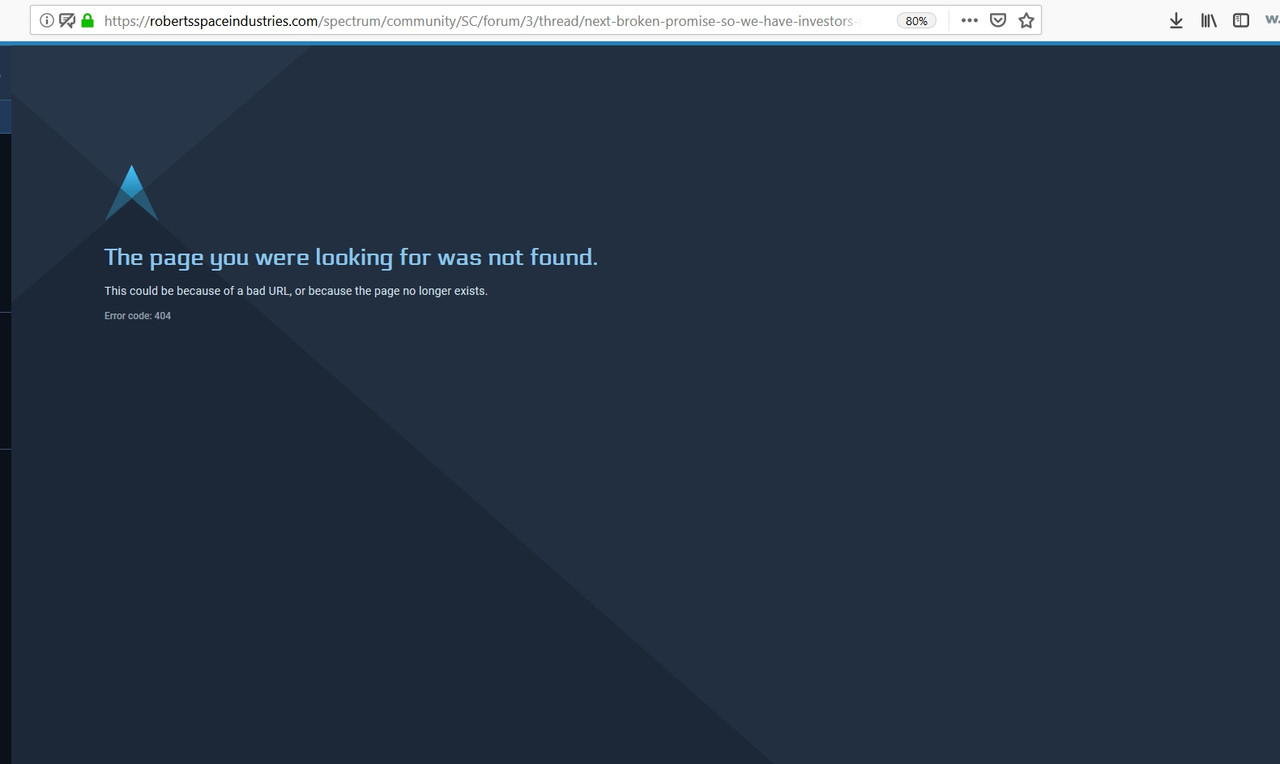The height and width of the screenshot is (764, 1280).
Task: Show the green padlock connection details
Action: point(88,20)
